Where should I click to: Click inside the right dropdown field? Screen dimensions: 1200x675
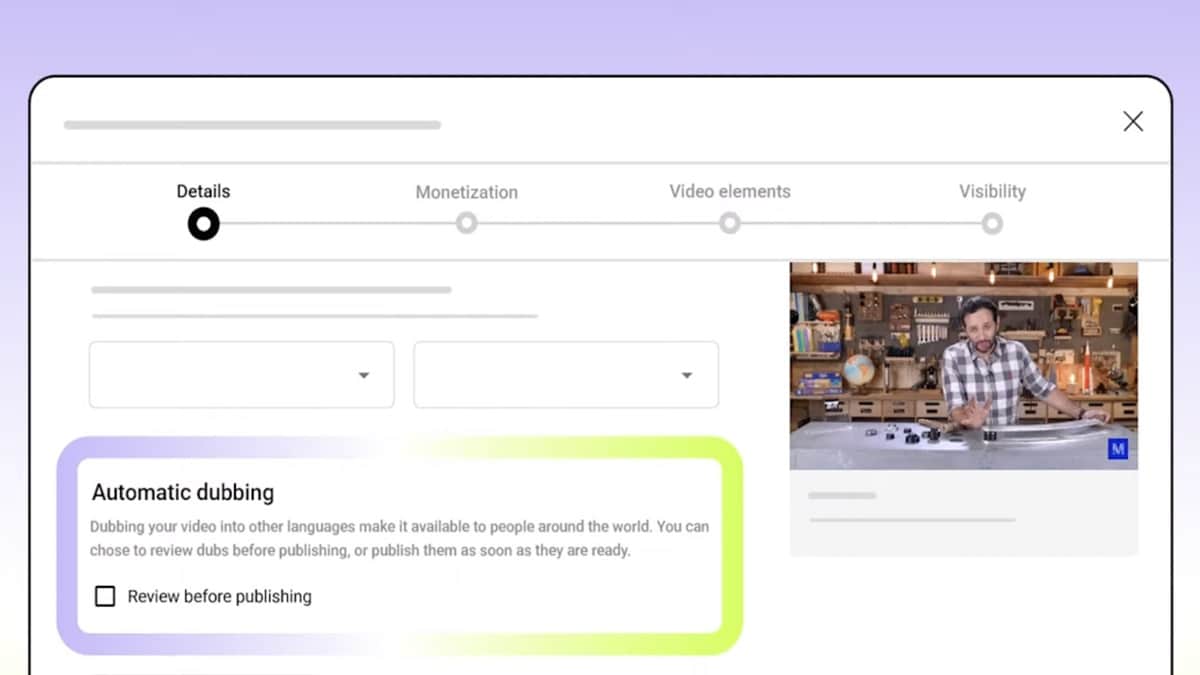point(545,375)
